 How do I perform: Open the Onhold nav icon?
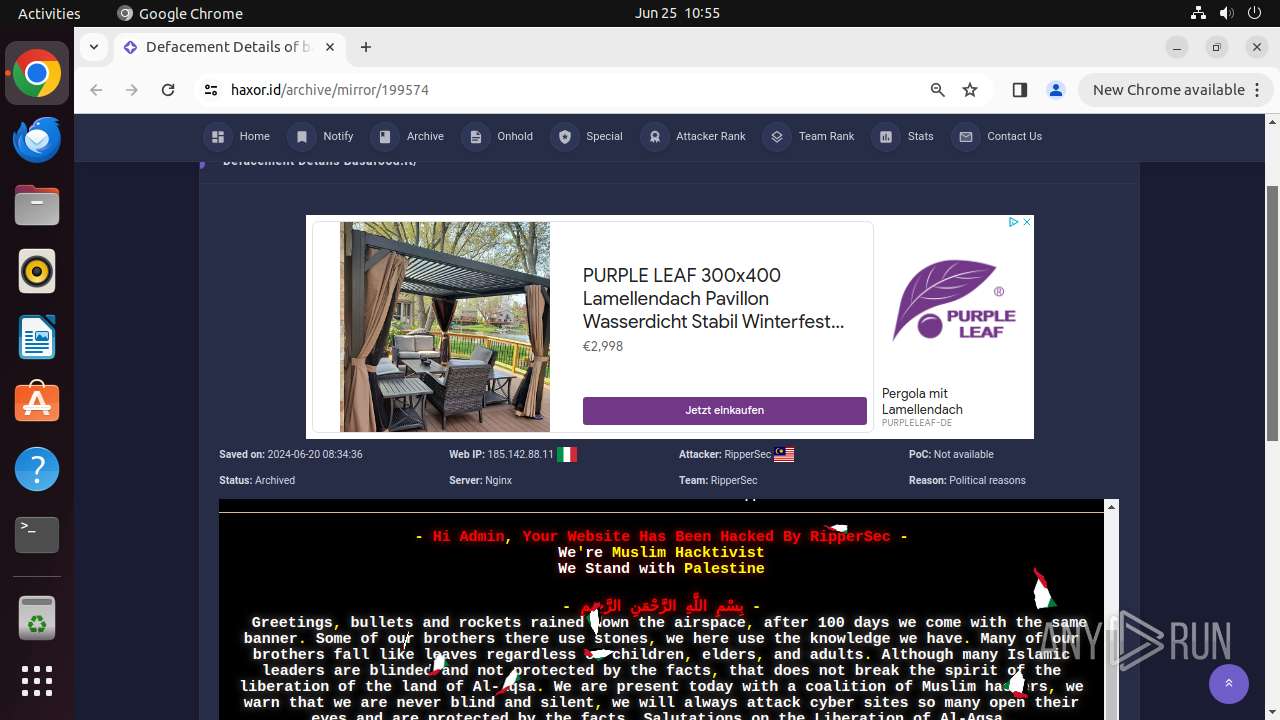click(x=475, y=137)
